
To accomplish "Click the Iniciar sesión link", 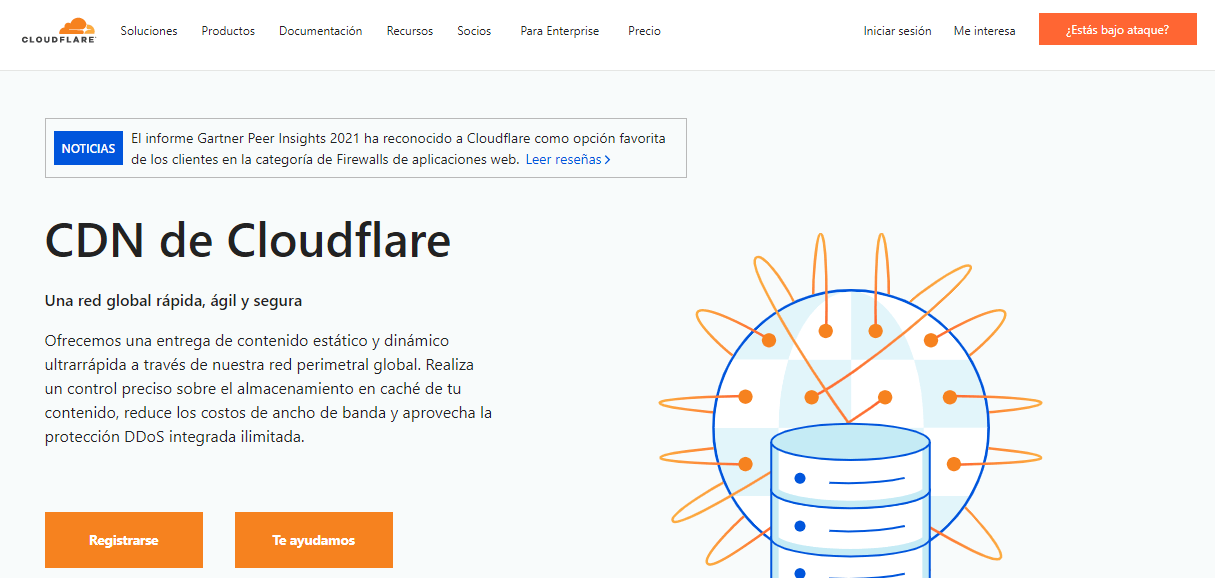I will tap(897, 31).
